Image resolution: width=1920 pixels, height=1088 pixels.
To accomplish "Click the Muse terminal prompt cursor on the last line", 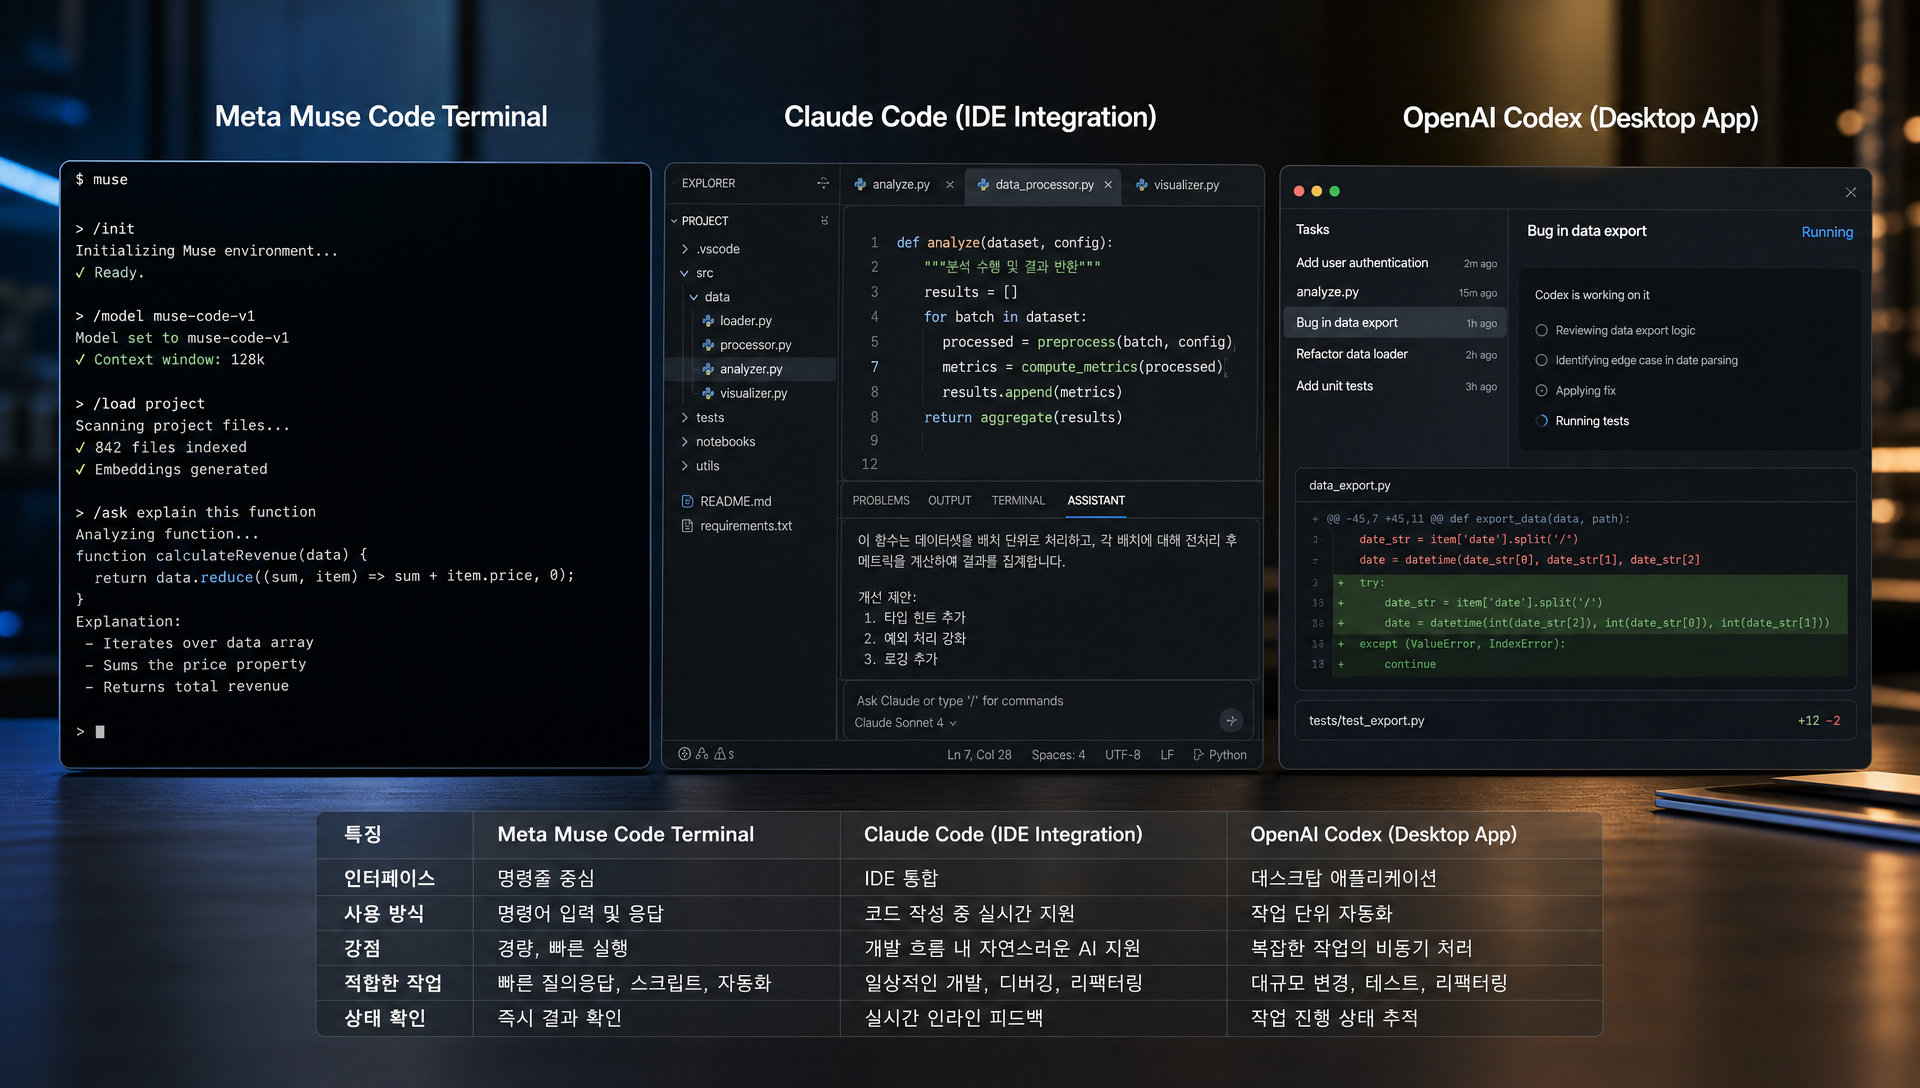I will 100,732.
